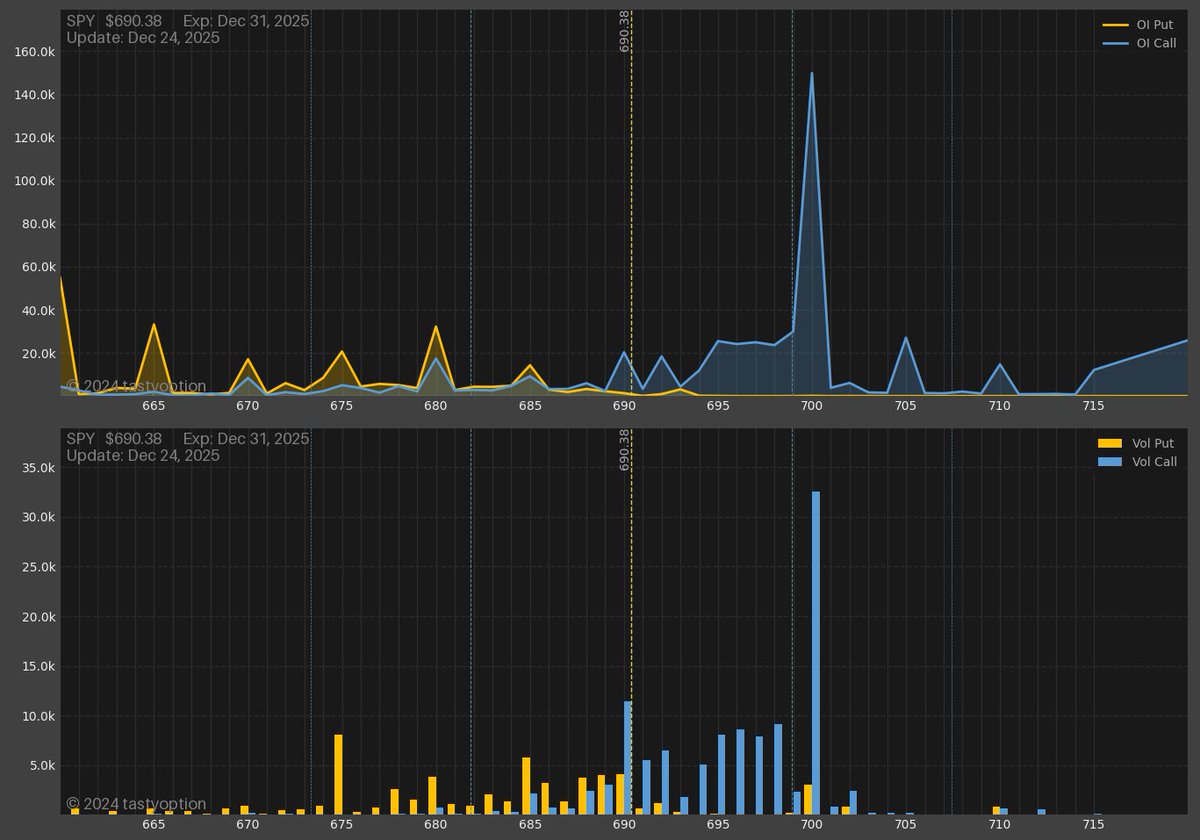The image size is (1200, 840).
Task: Click the Vol Call bar at strike 690
Action: [x=628, y=758]
